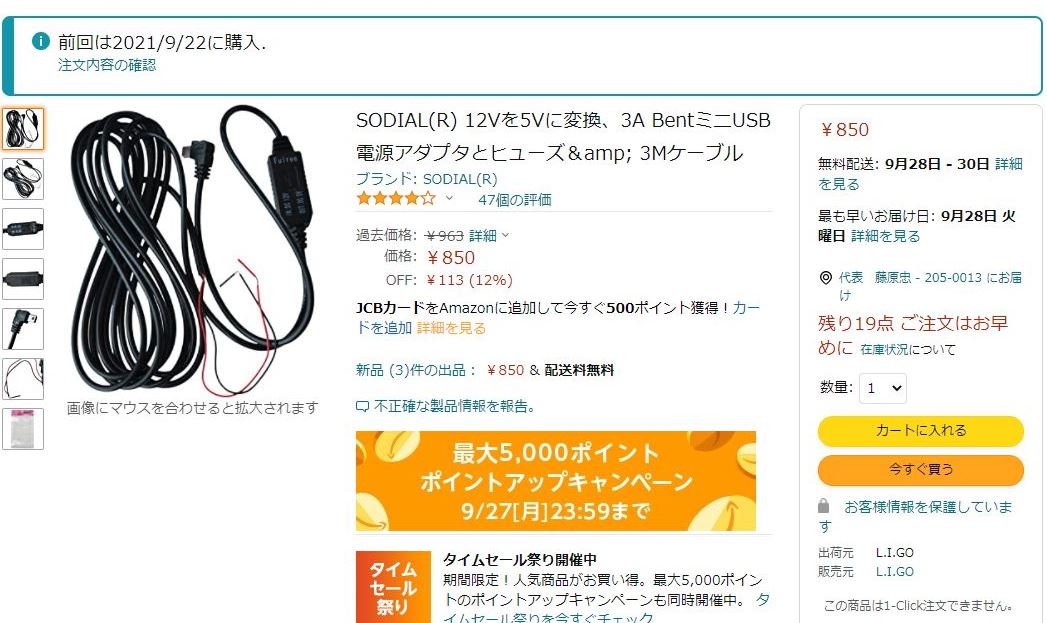Expand the past price 詳細 dropdown

(489, 235)
